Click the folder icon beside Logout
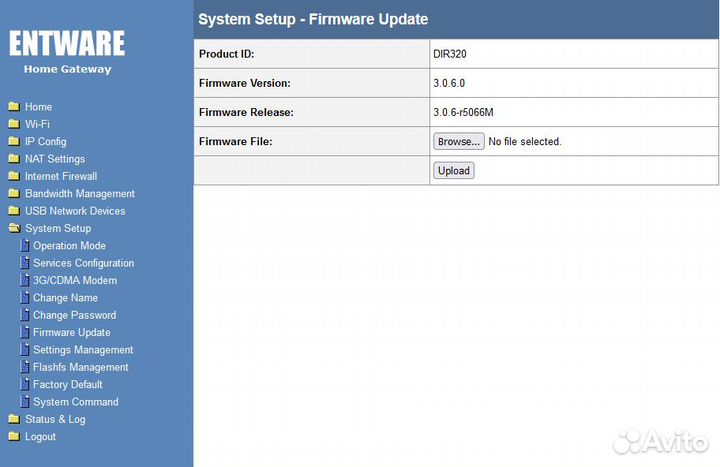720x467 pixels. pyautogui.click(x=14, y=437)
